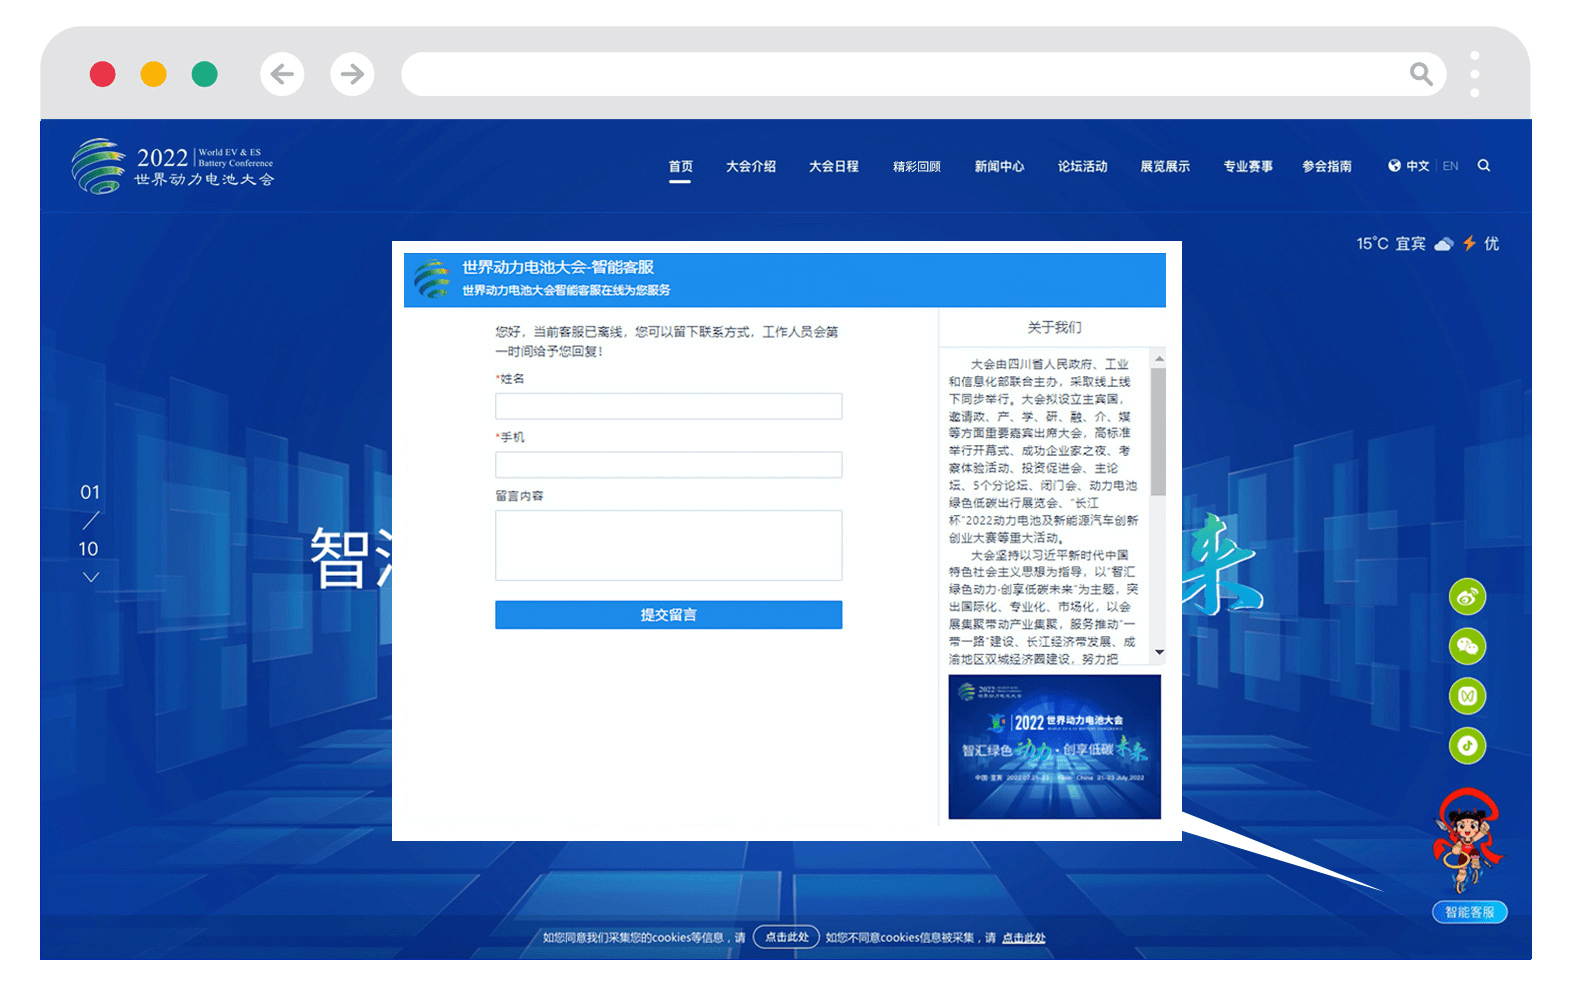The width and height of the screenshot is (1570, 994).
Task: Click the World EV & ES Battery Conference logo
Action: pyautogui.click(x=172, y=166)
